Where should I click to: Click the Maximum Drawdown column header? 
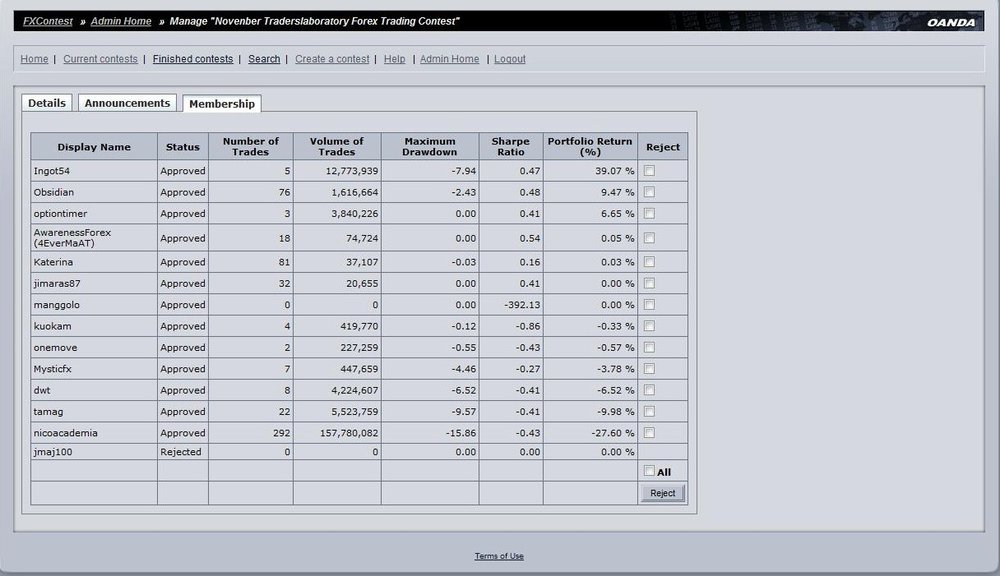(x=430, y=147)
